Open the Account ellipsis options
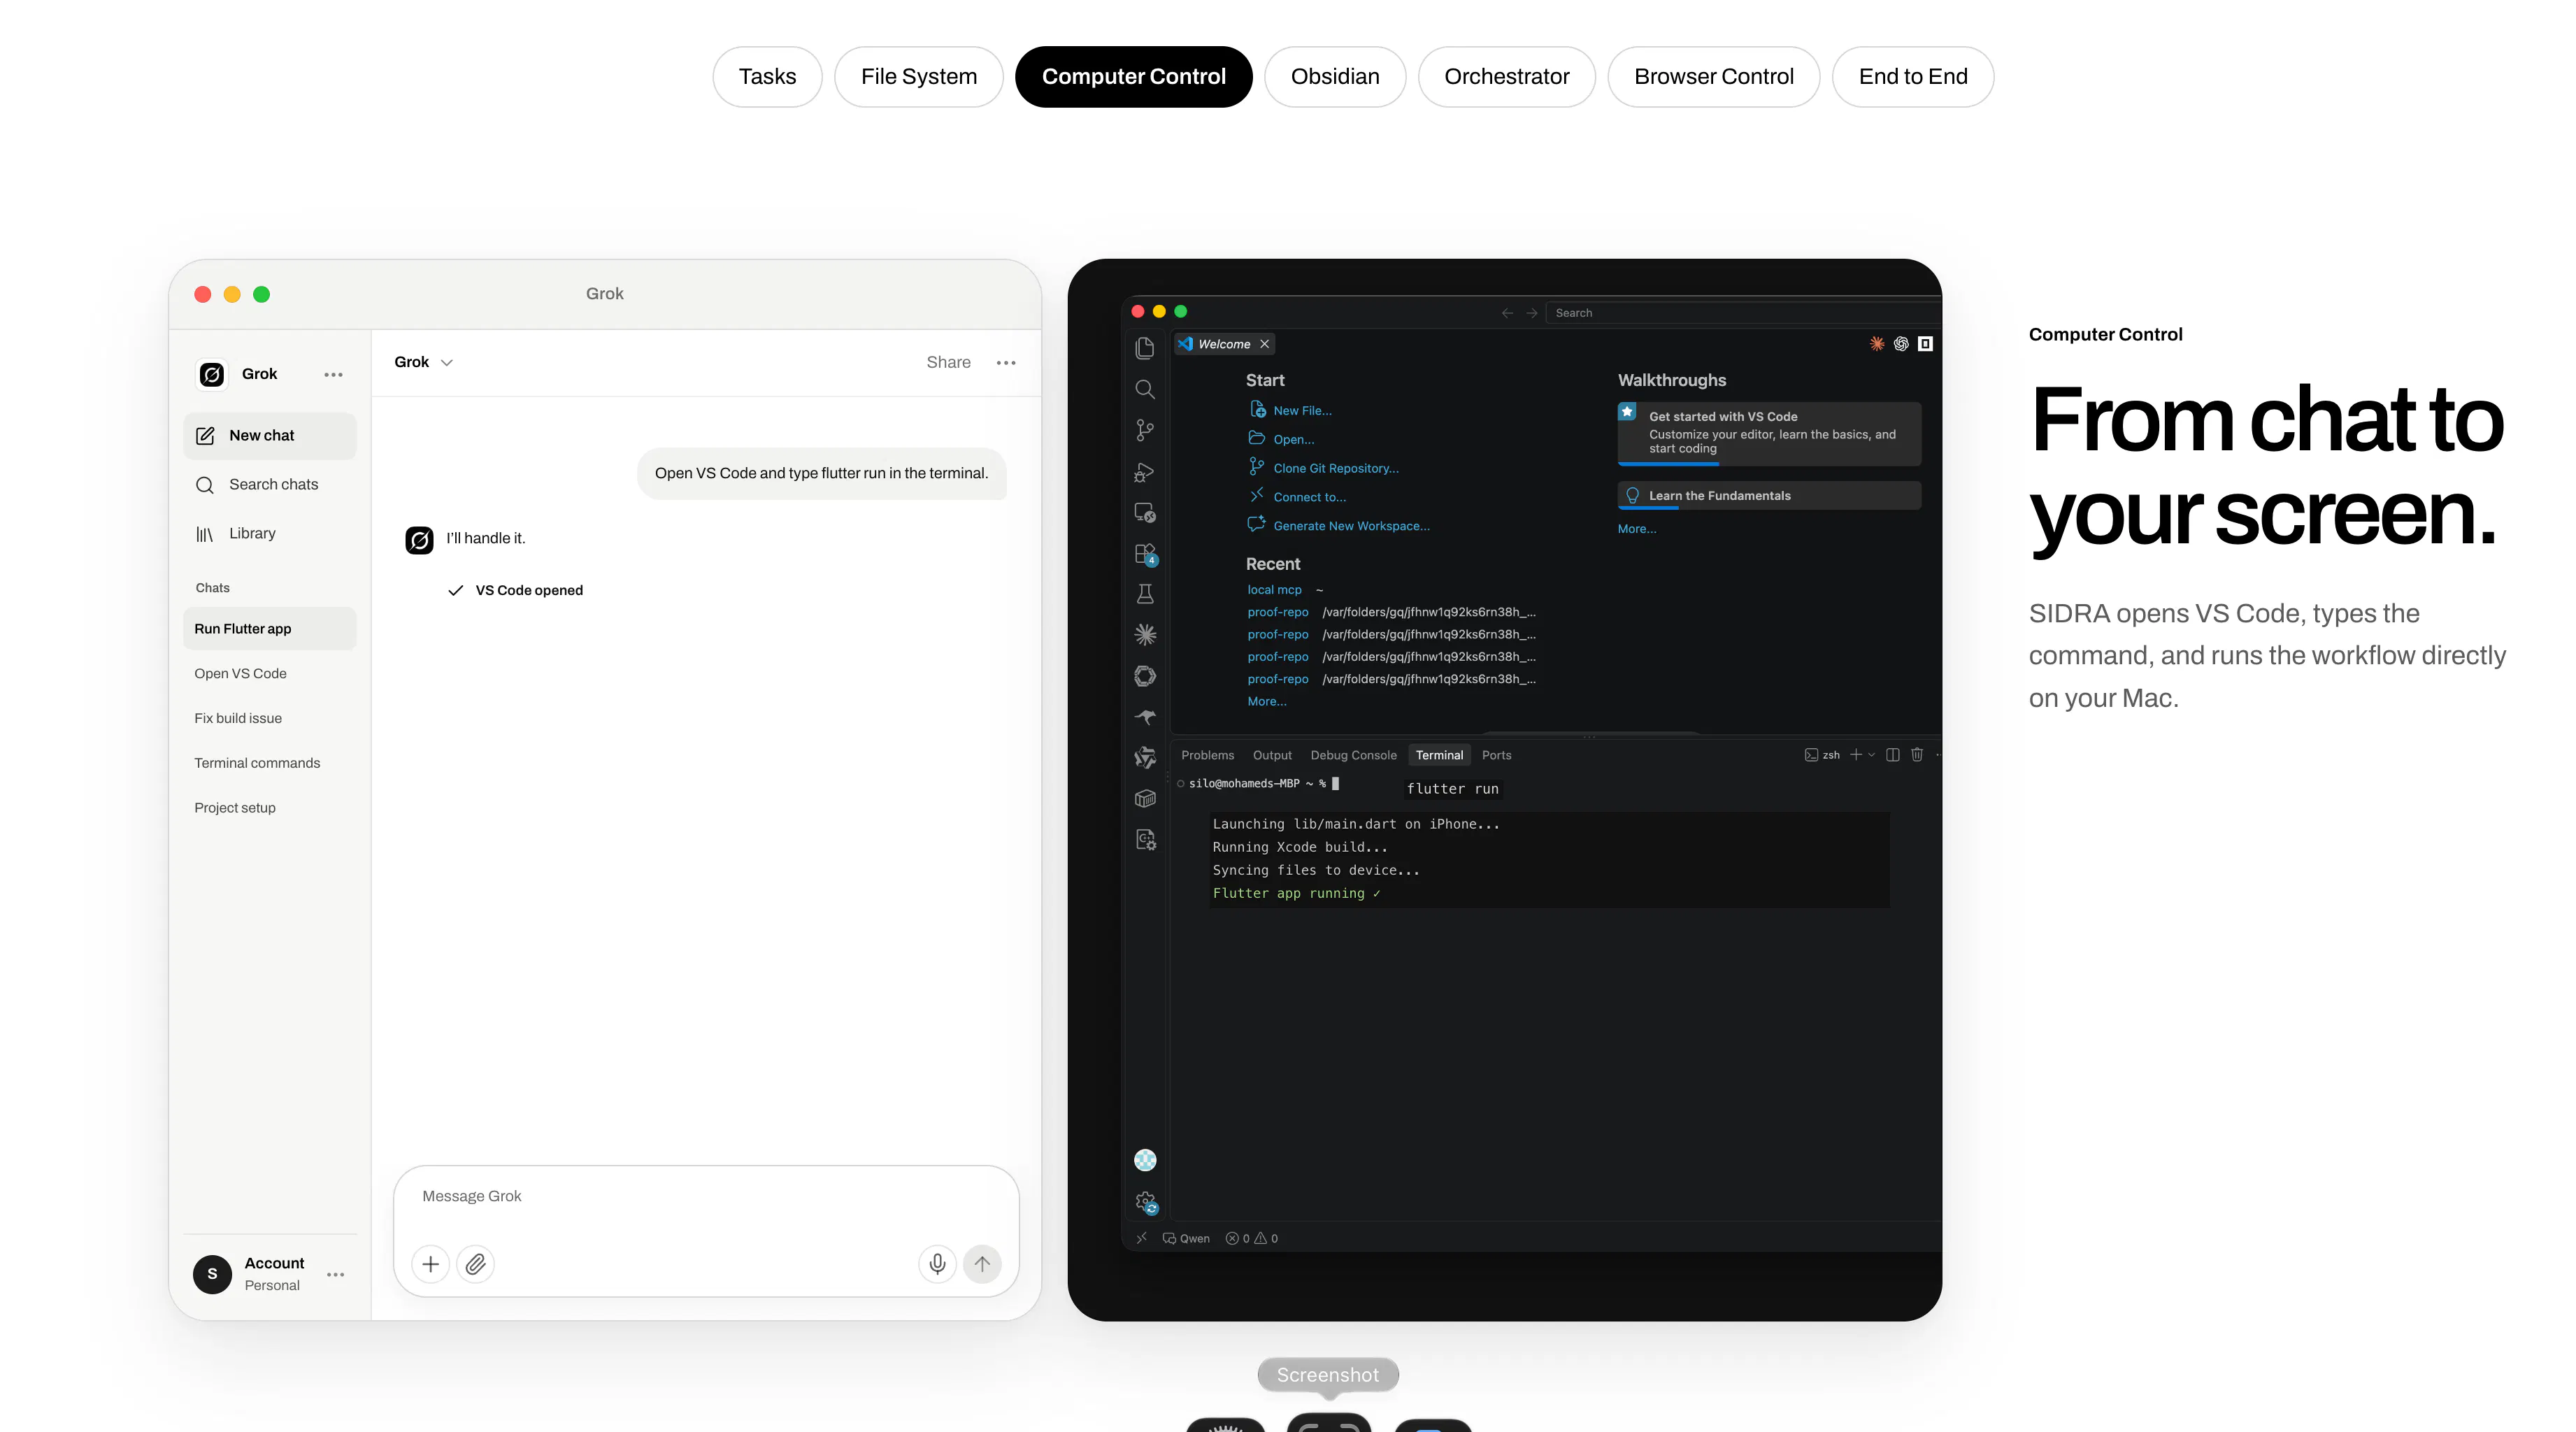Viewport: 2576px width, 1432px height. [335, 1274]
